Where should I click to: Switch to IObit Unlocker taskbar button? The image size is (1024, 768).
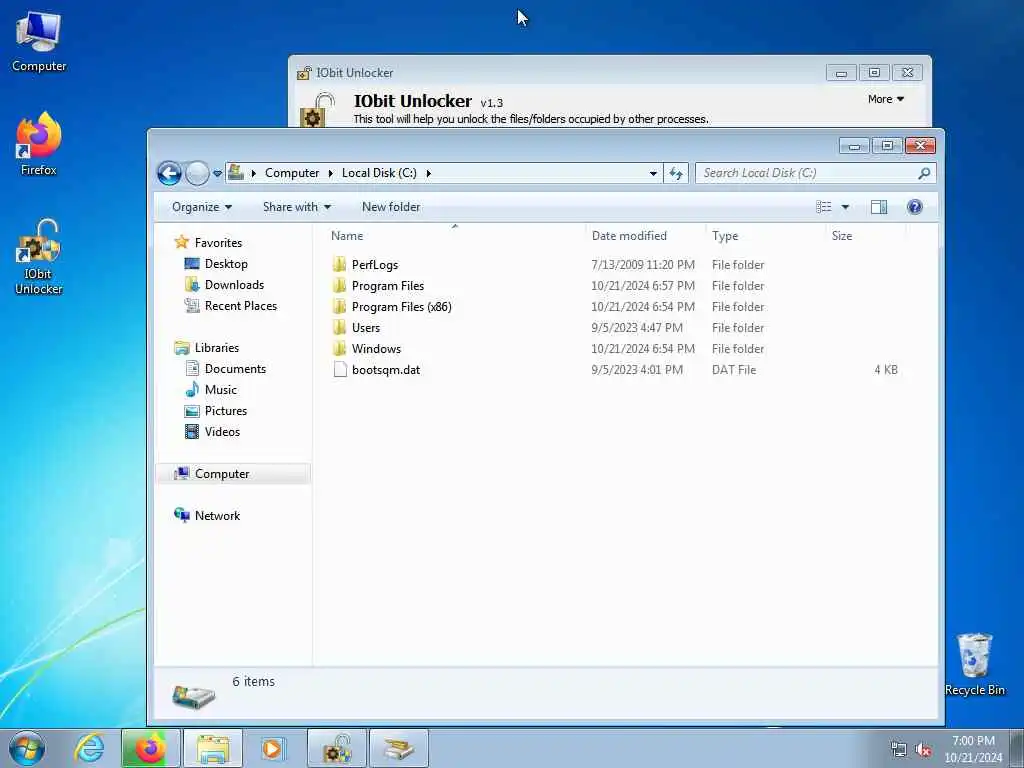[x=337, y=748]
